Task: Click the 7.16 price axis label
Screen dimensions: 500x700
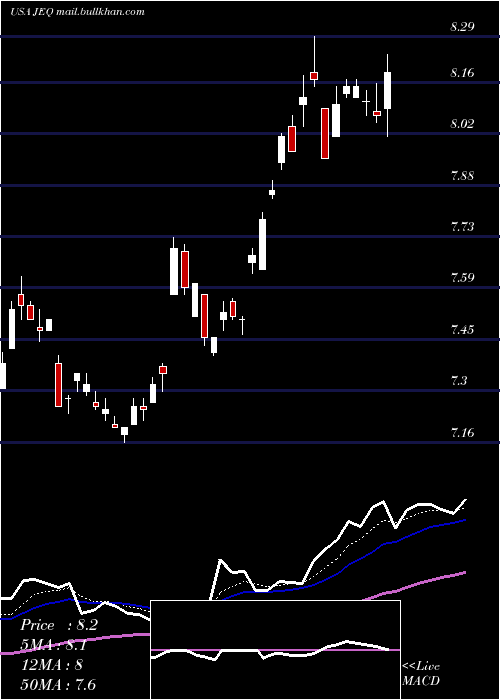Action: [x=462, y=433]
